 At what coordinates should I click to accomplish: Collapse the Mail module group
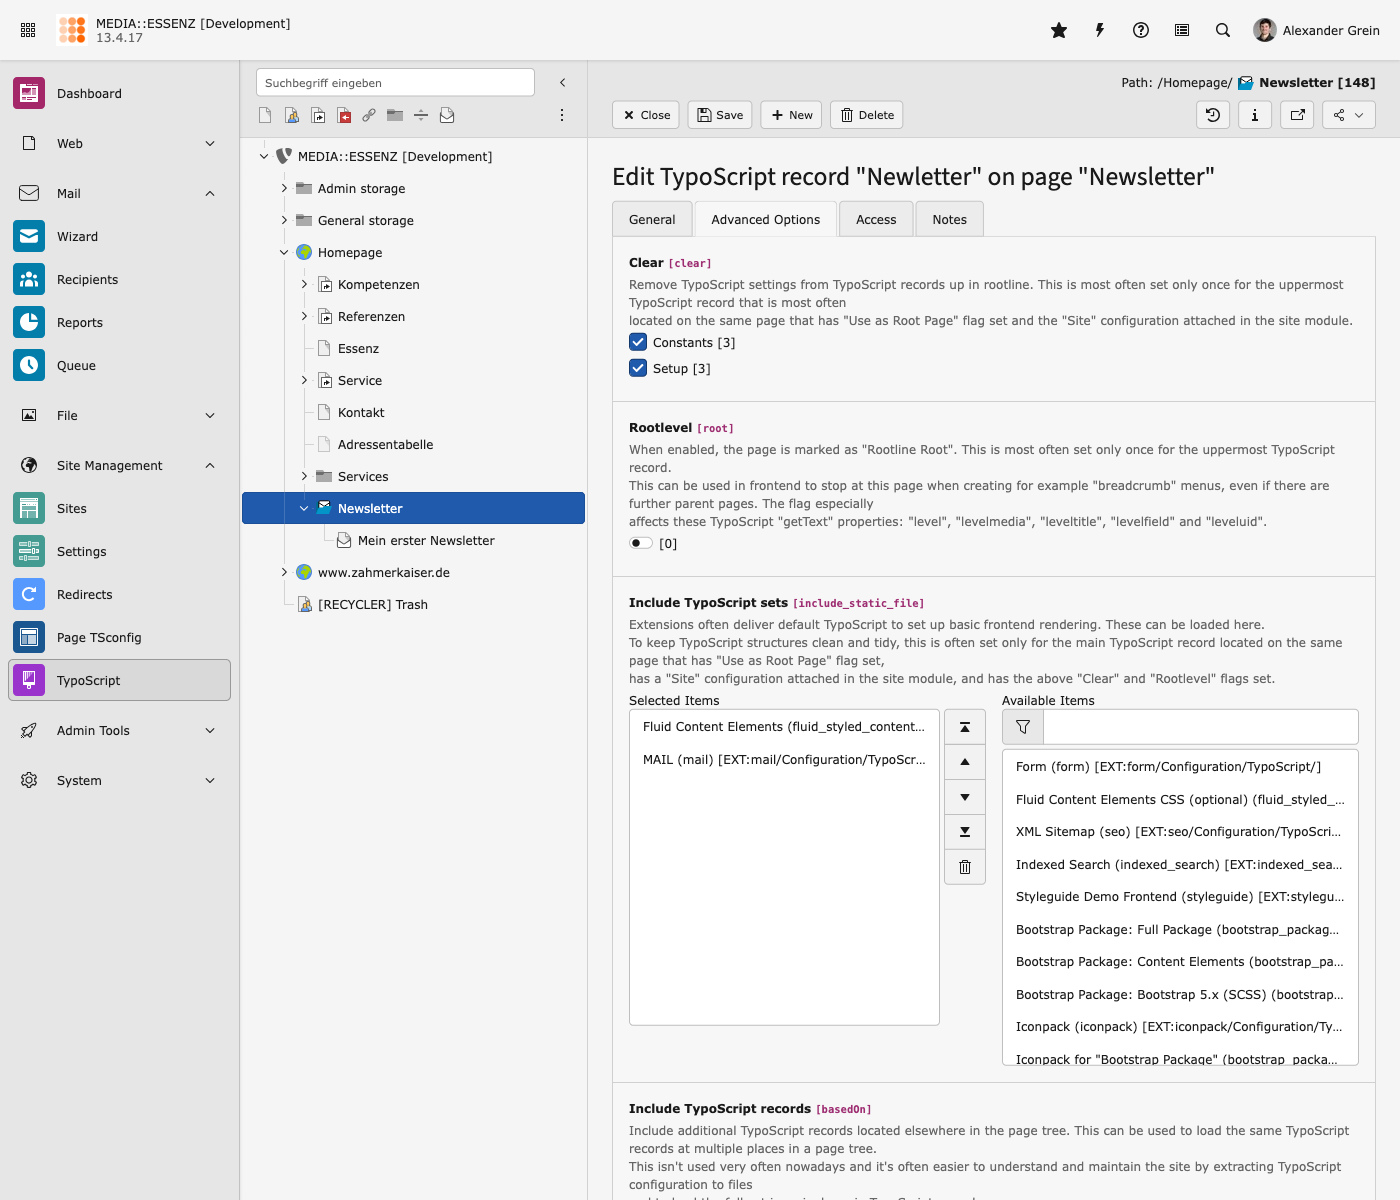point(119,193)
